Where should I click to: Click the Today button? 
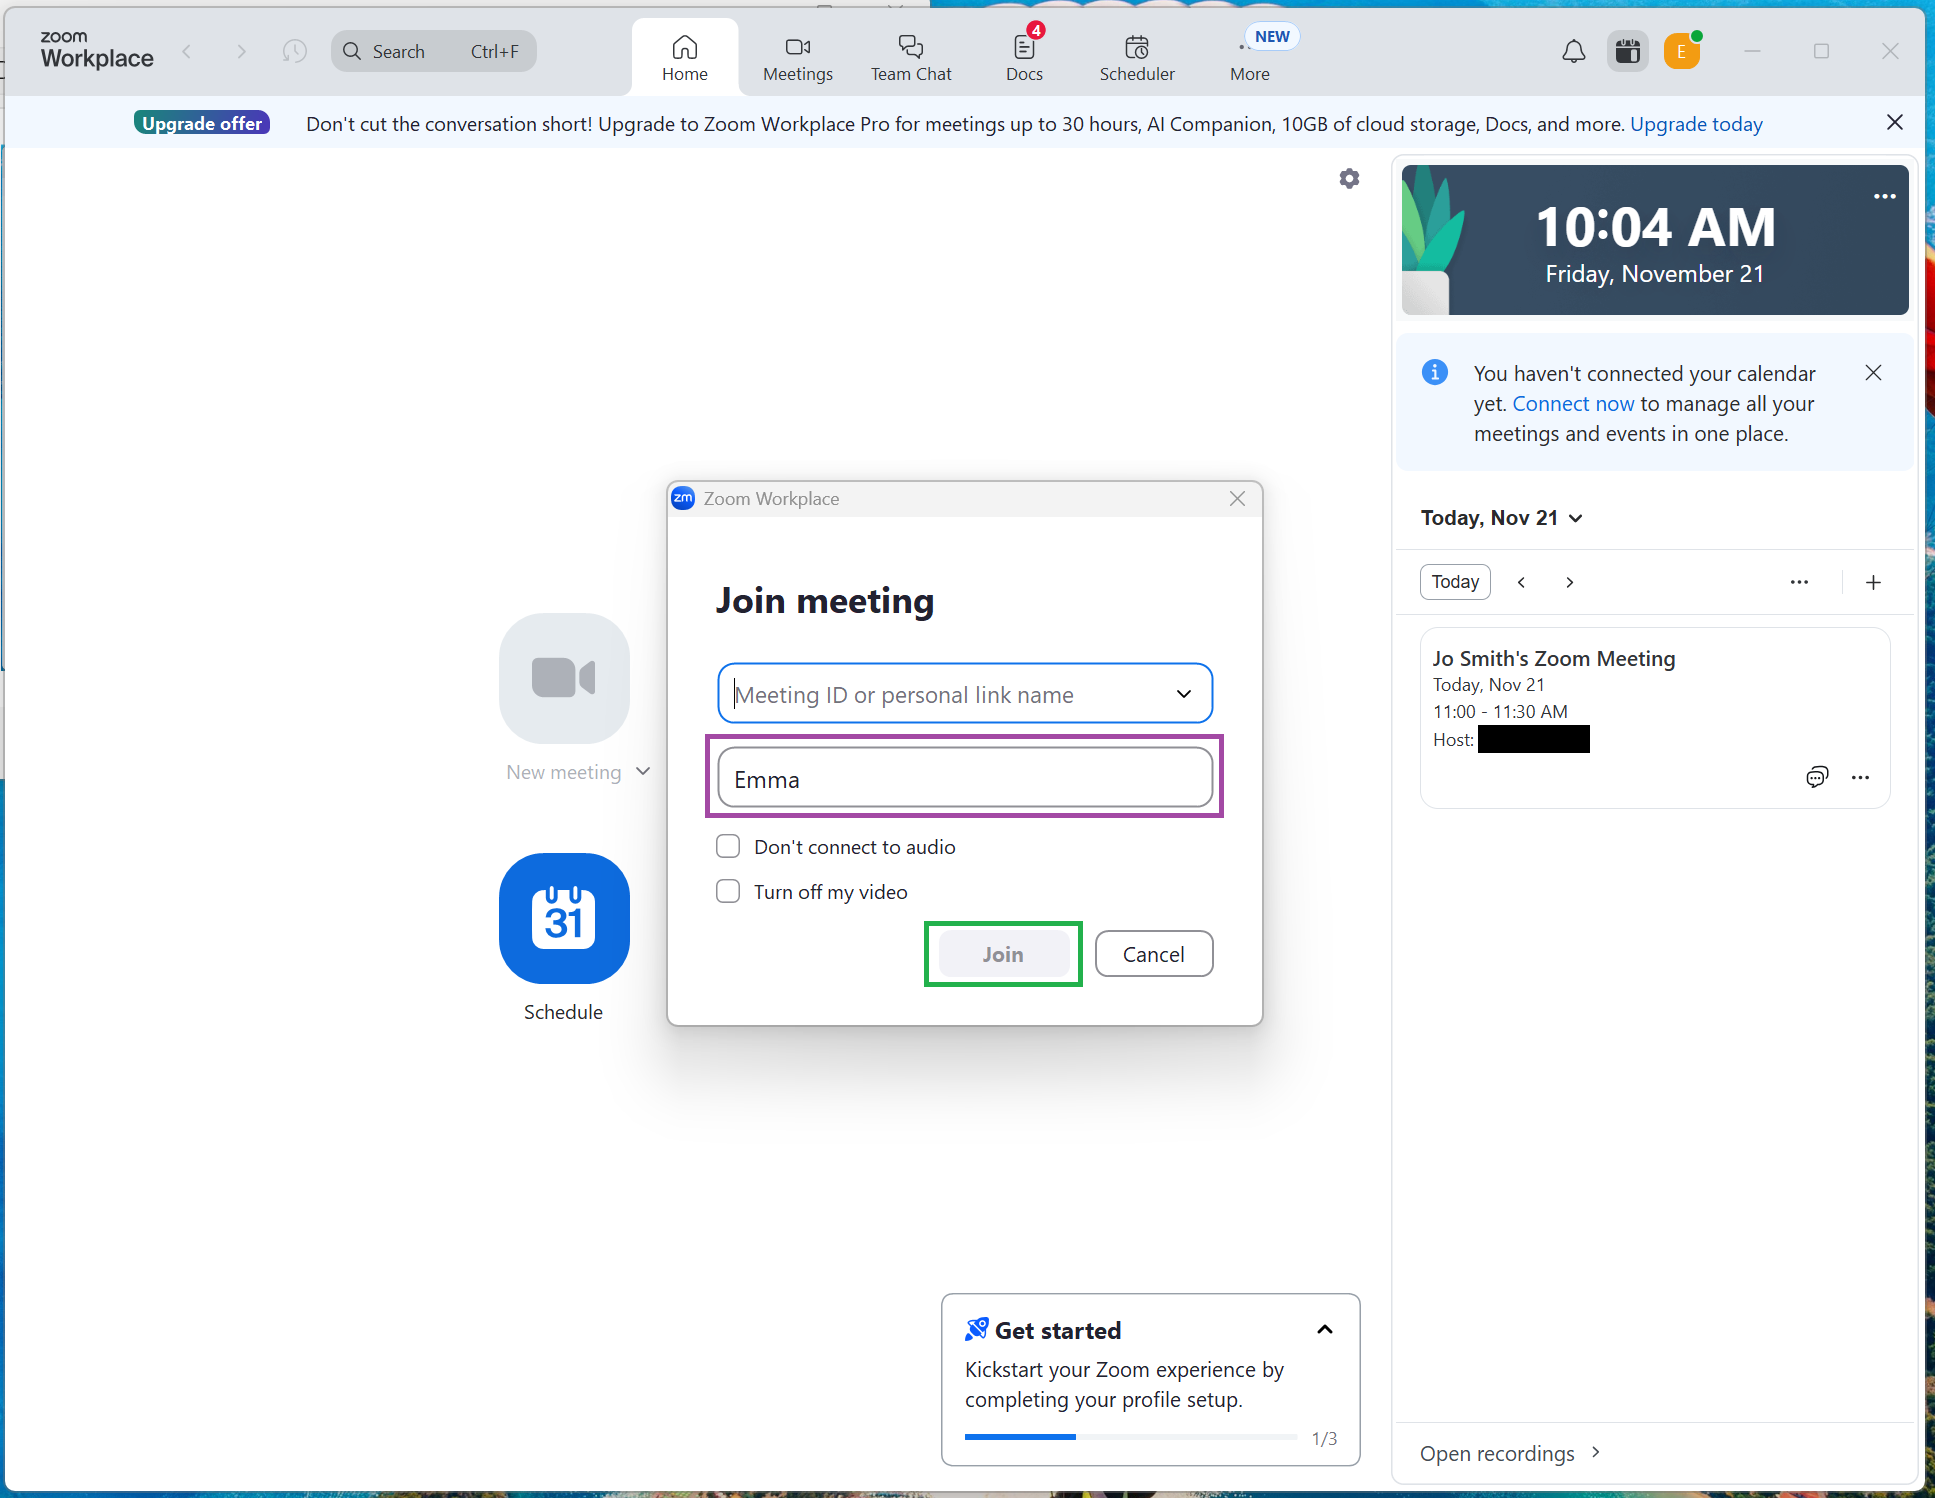point(1455,582)
